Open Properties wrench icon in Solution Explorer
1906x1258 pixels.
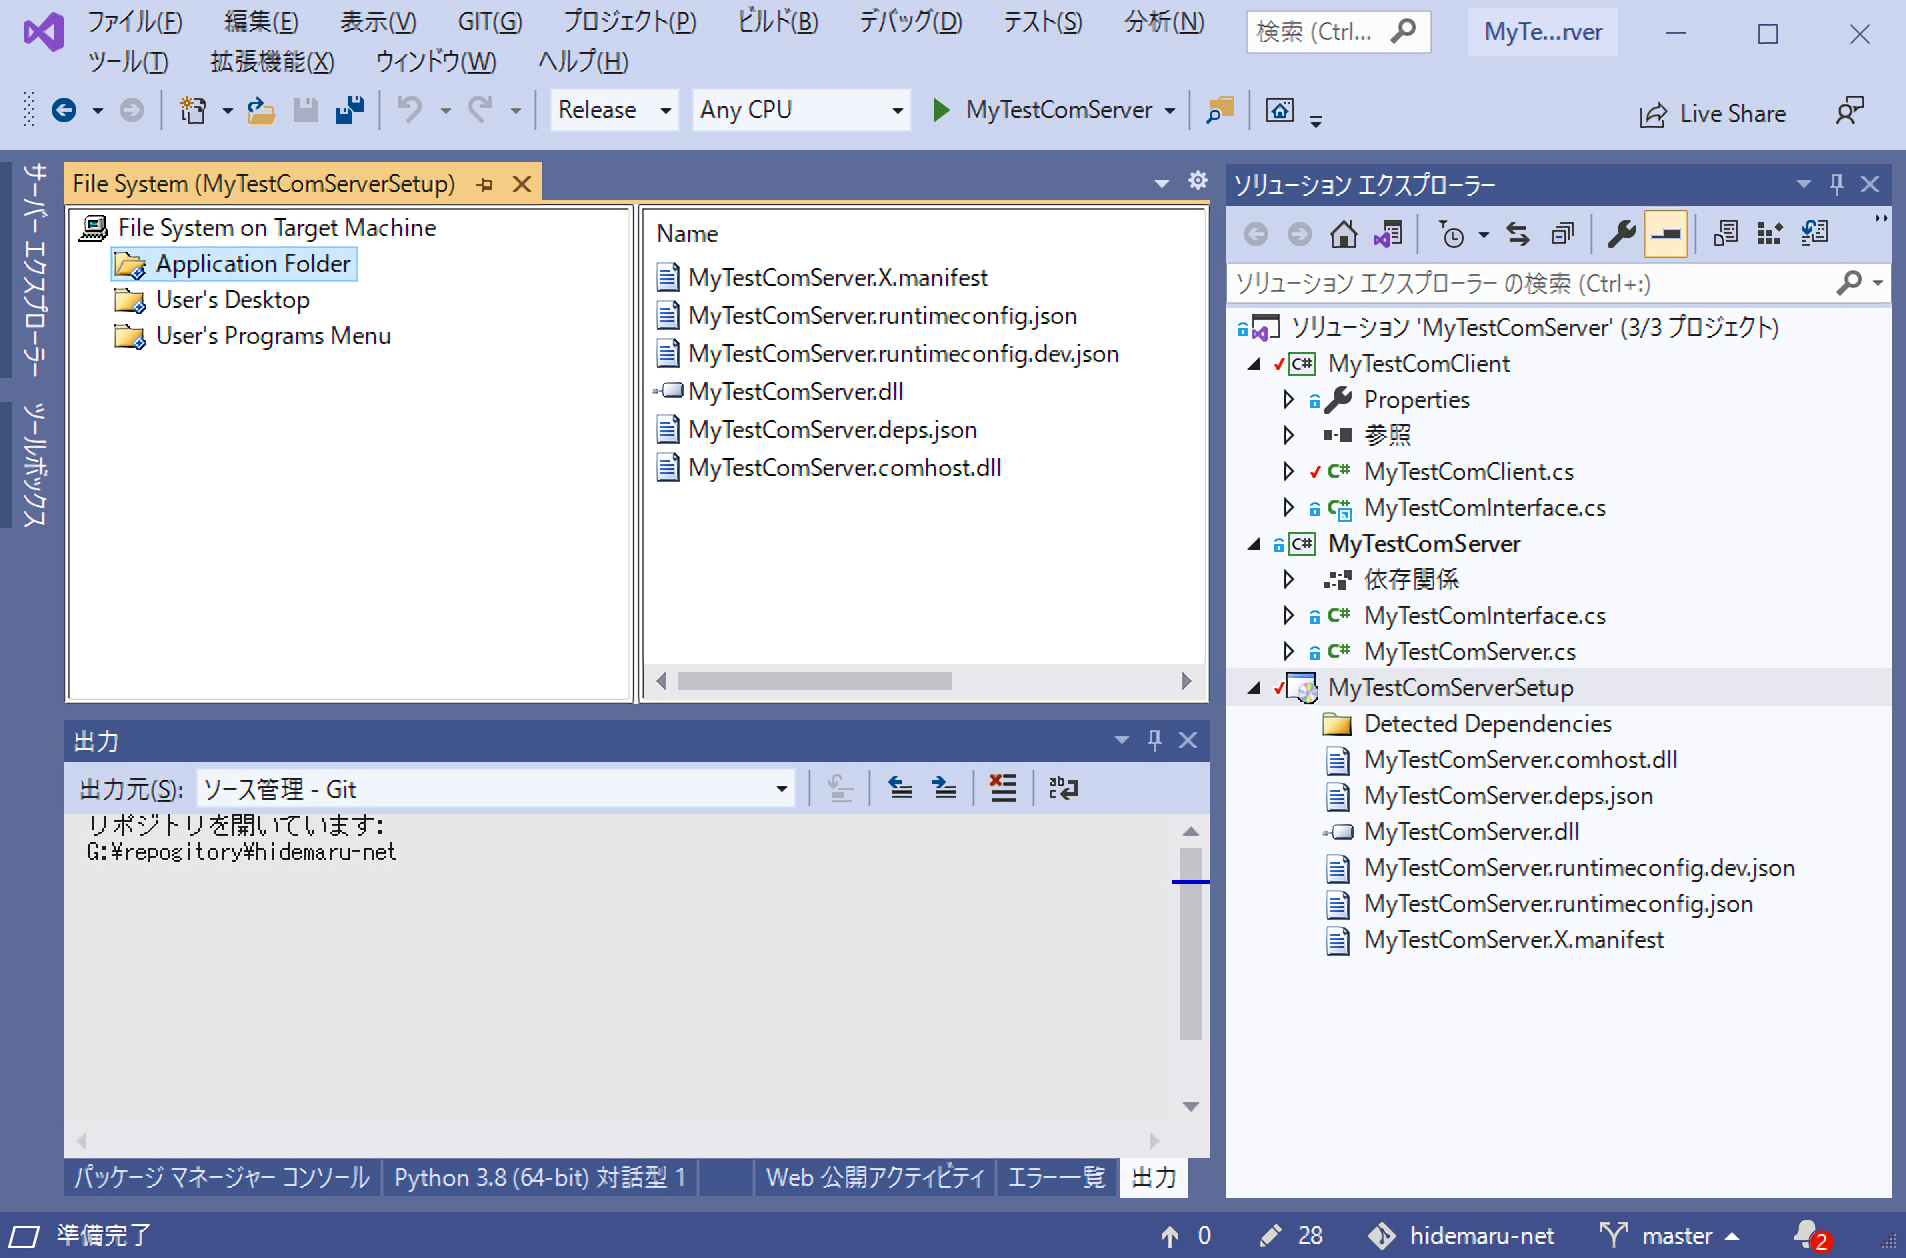[x=1621, y=234]
